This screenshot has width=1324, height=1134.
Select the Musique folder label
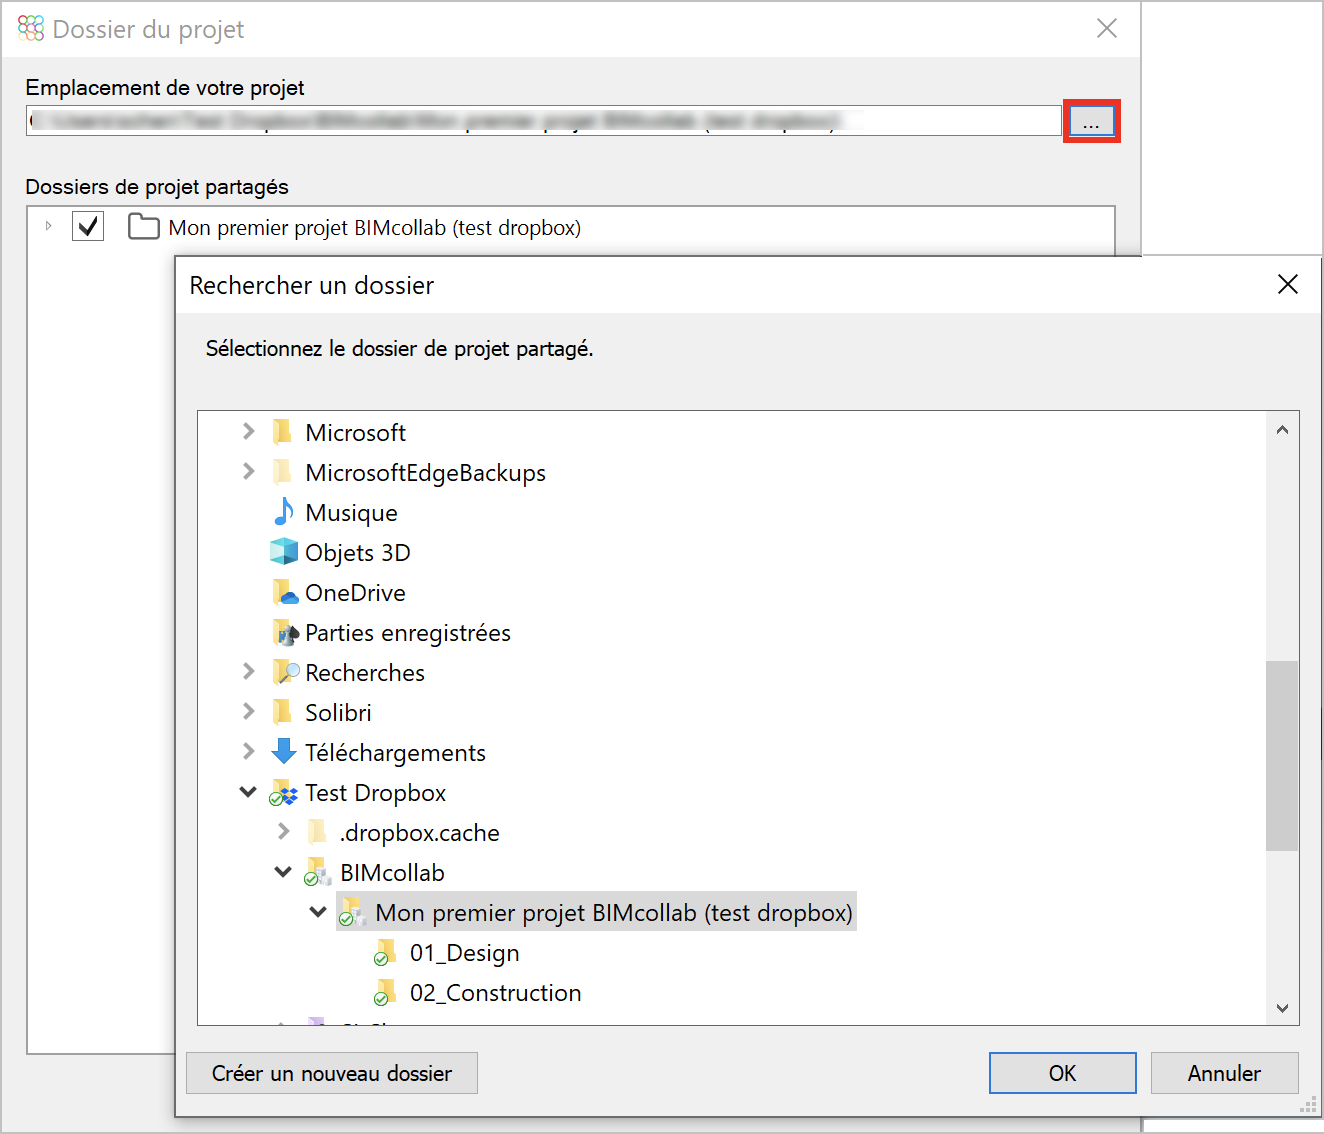pos(352,513)
